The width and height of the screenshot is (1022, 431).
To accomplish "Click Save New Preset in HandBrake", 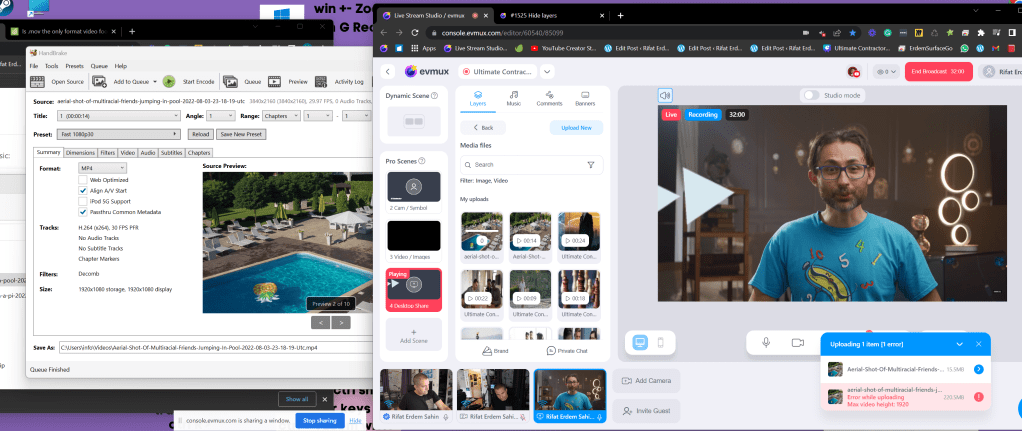I will coord(242,134).
